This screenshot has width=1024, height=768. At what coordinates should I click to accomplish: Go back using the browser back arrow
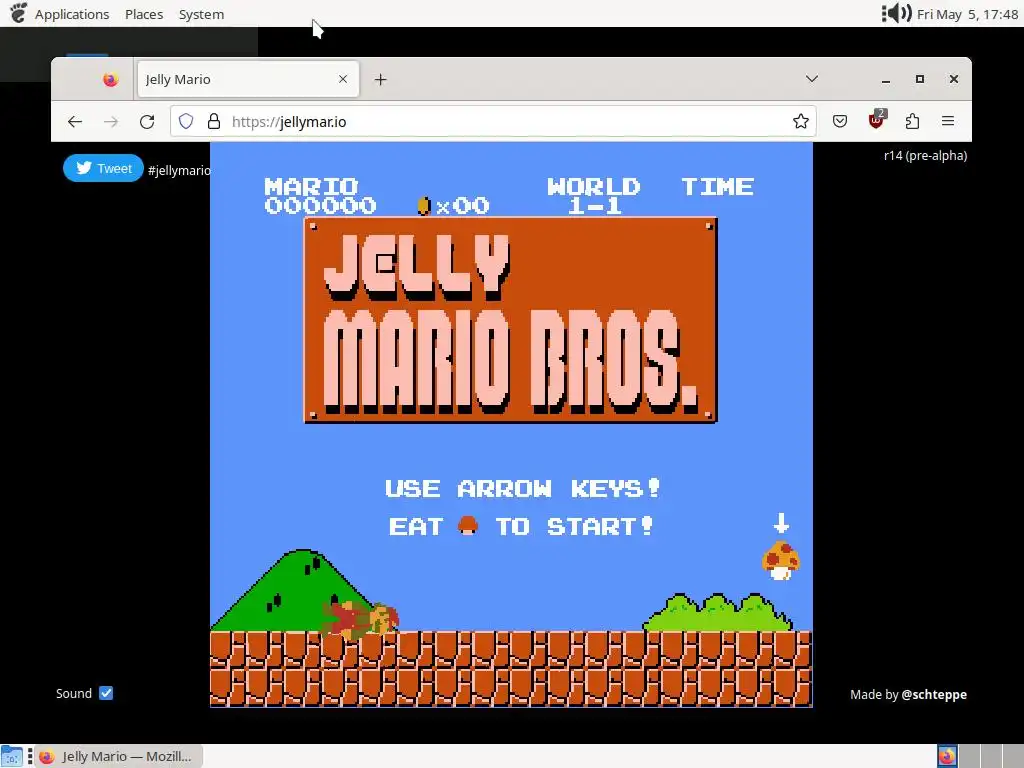pyautogui.click(x=75, y=121)
